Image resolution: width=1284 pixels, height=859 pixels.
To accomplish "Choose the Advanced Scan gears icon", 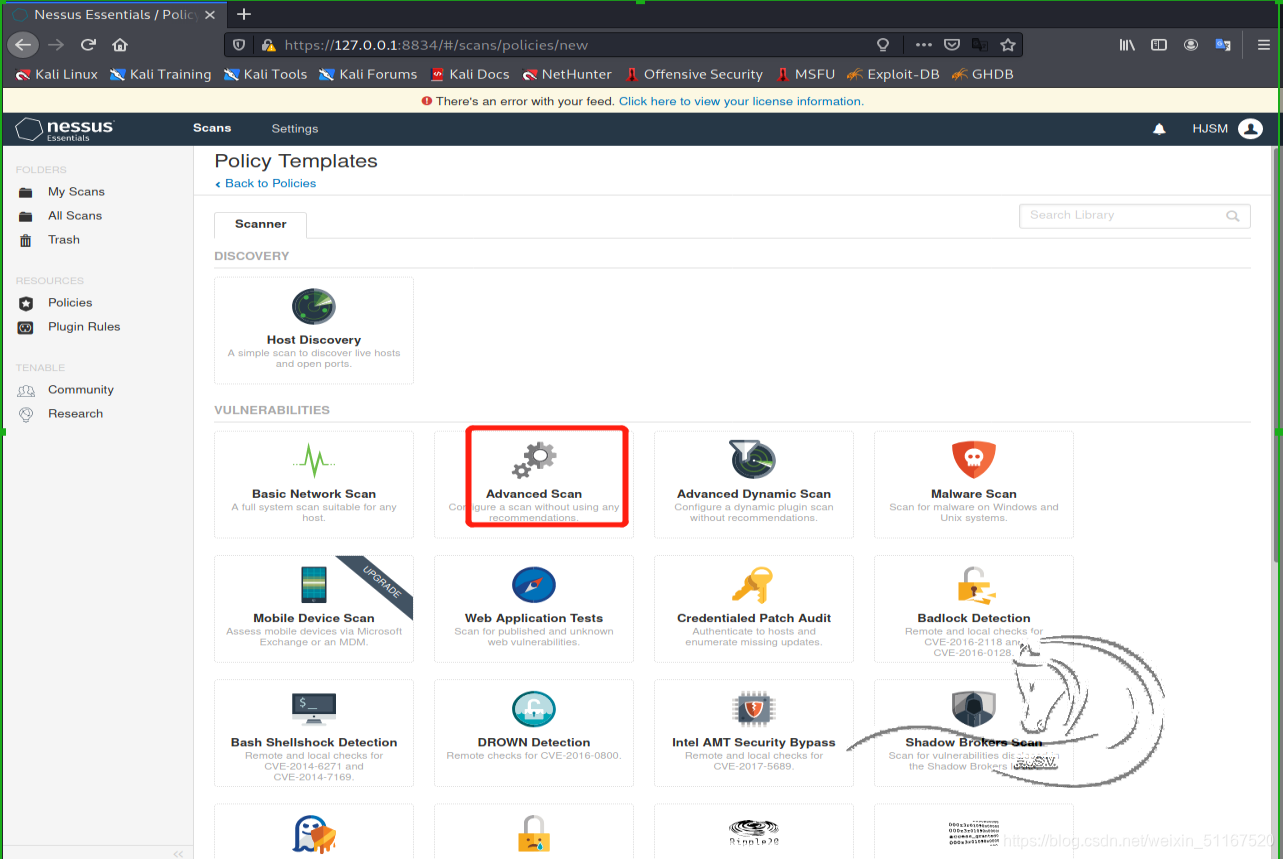I will coord(534,459).
